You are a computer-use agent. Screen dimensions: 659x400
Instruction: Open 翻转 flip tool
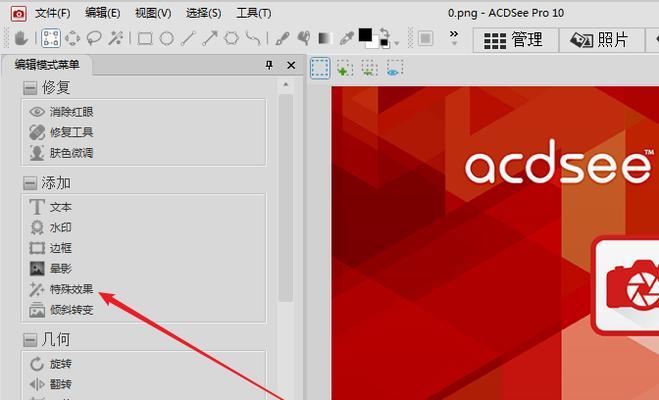coord(50,384)
